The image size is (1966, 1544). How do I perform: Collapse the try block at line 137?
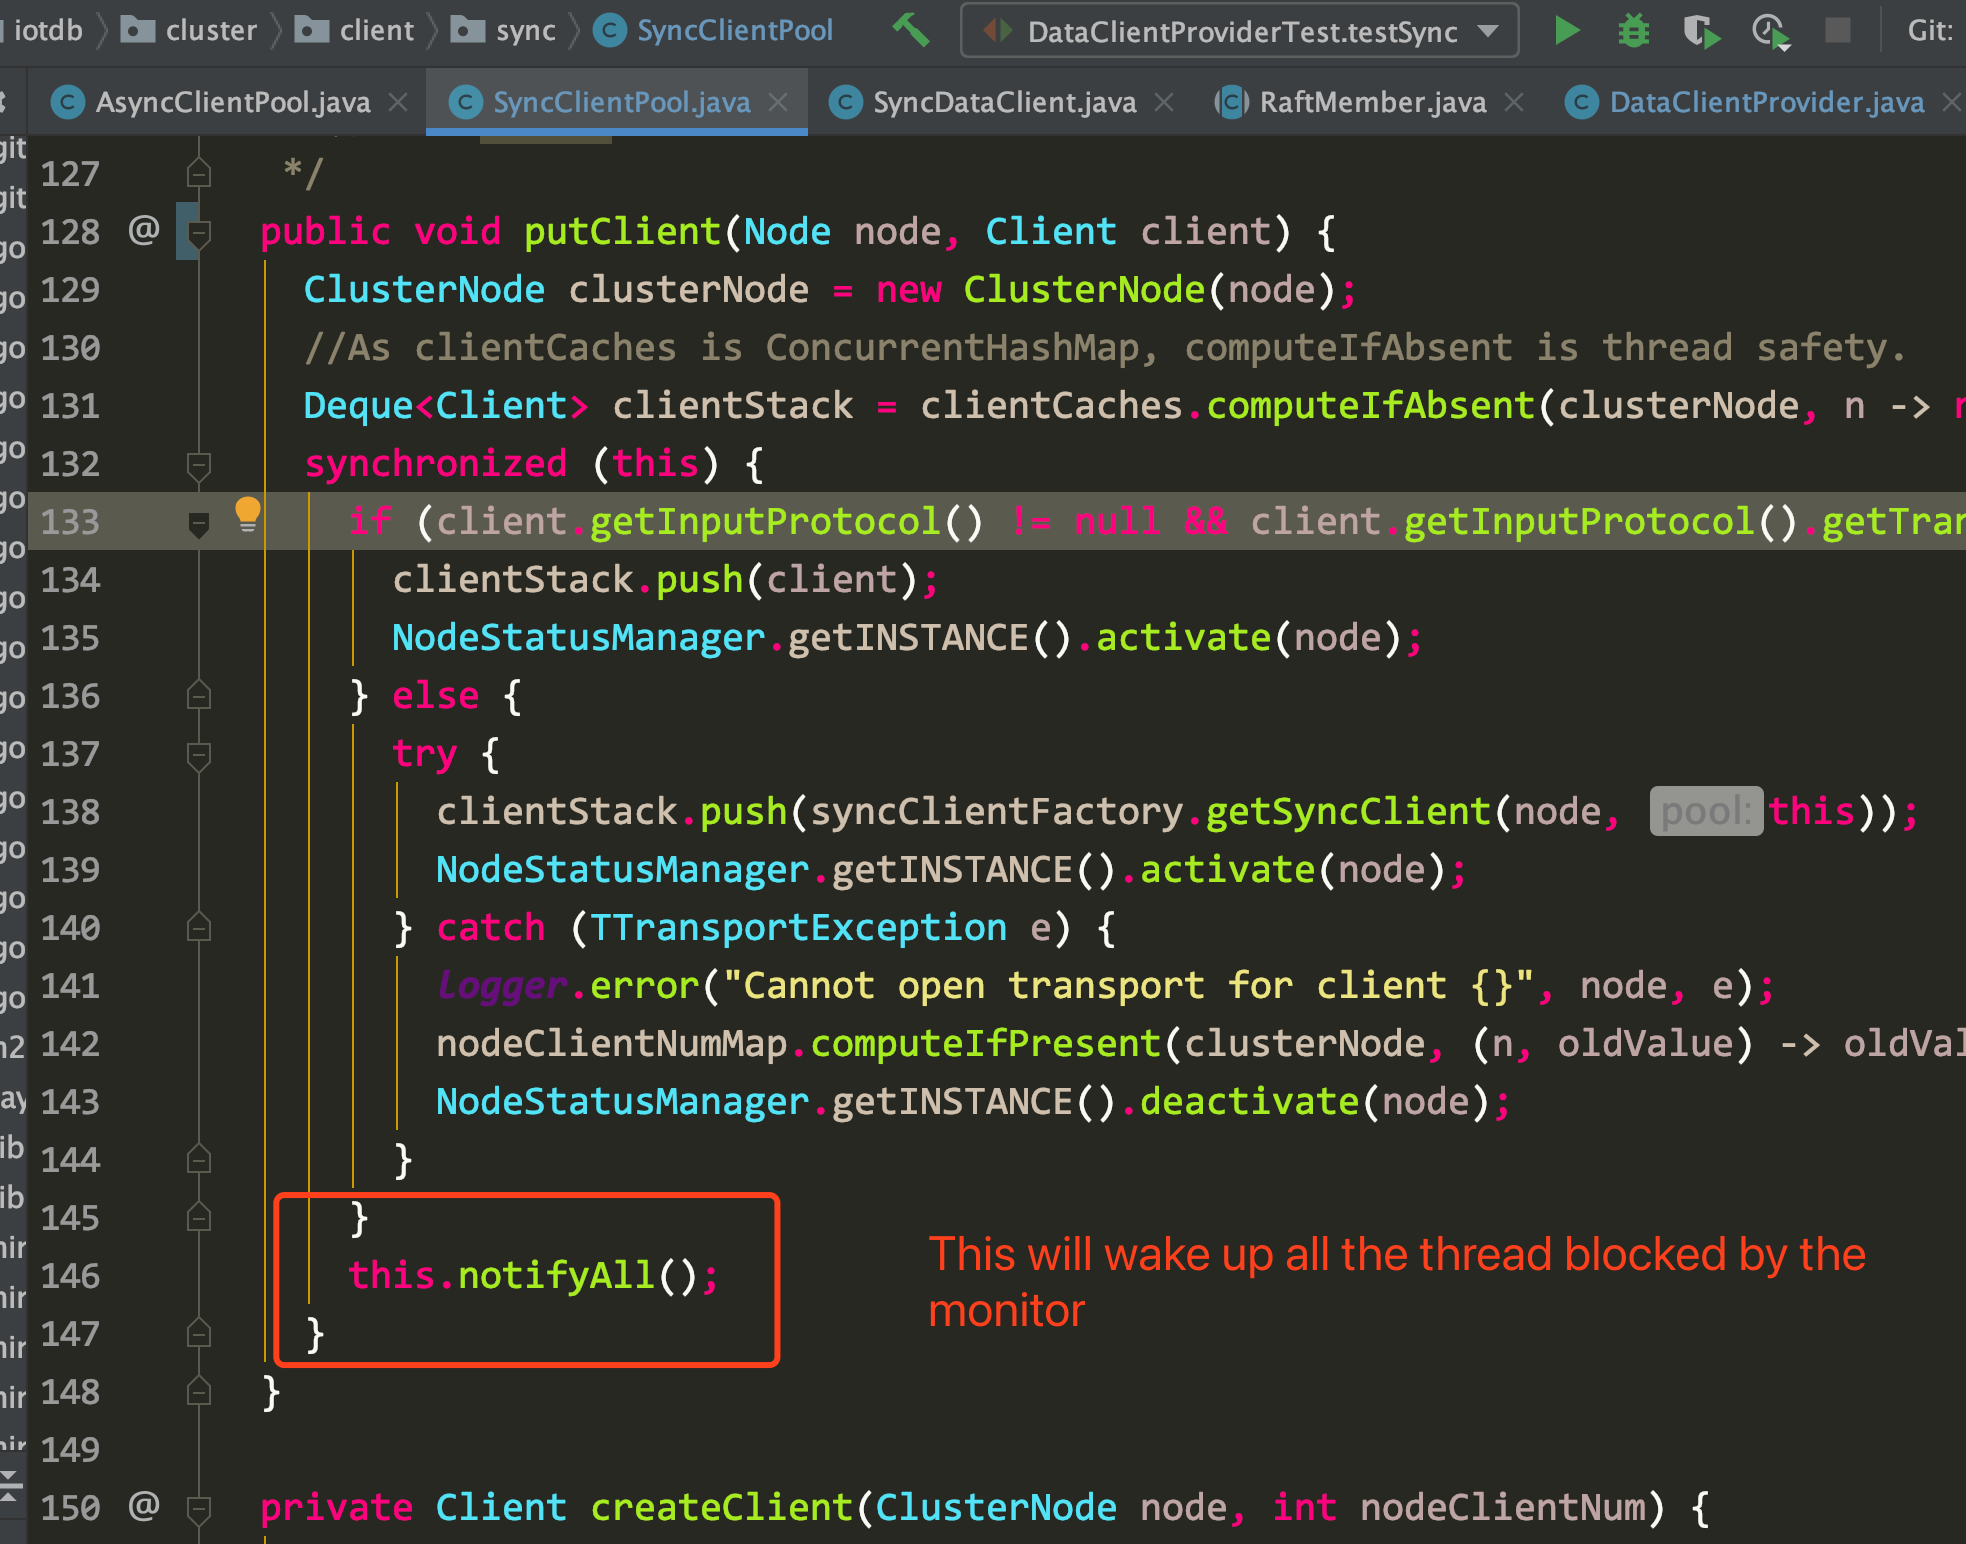click(x=199, y=755)
